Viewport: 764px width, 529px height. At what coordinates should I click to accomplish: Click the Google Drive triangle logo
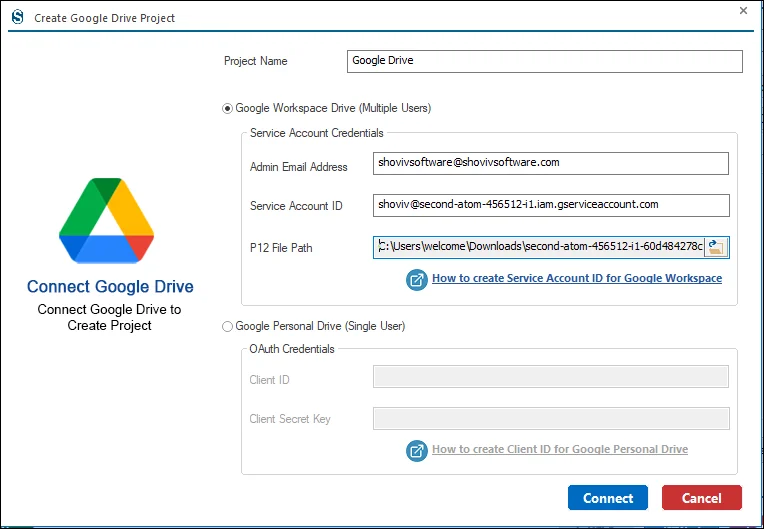pos(106,220)
